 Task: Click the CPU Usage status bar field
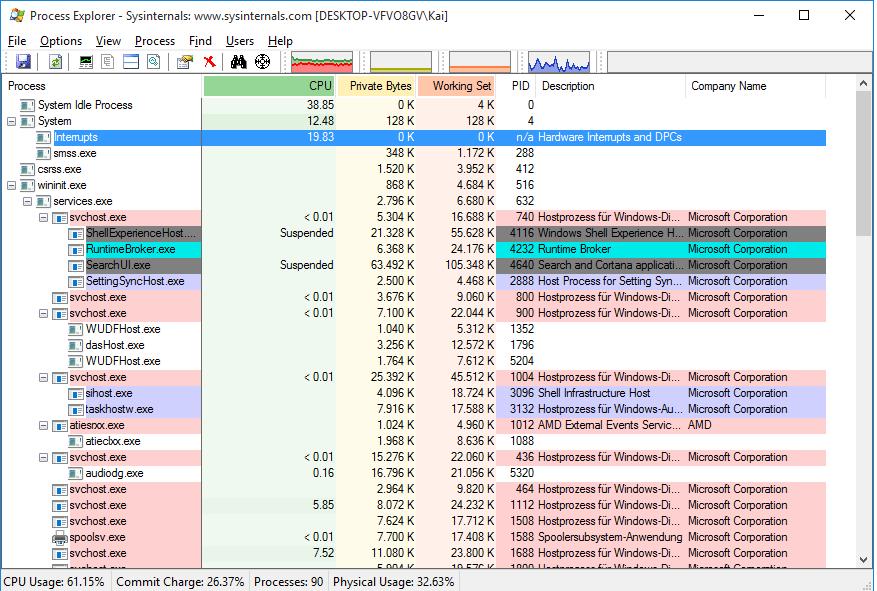pyautogui.click(x=55, y=582)
